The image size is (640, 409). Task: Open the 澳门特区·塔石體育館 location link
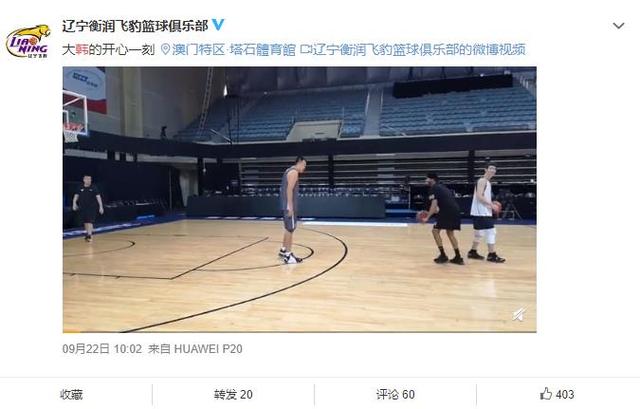tap(233, 50)
